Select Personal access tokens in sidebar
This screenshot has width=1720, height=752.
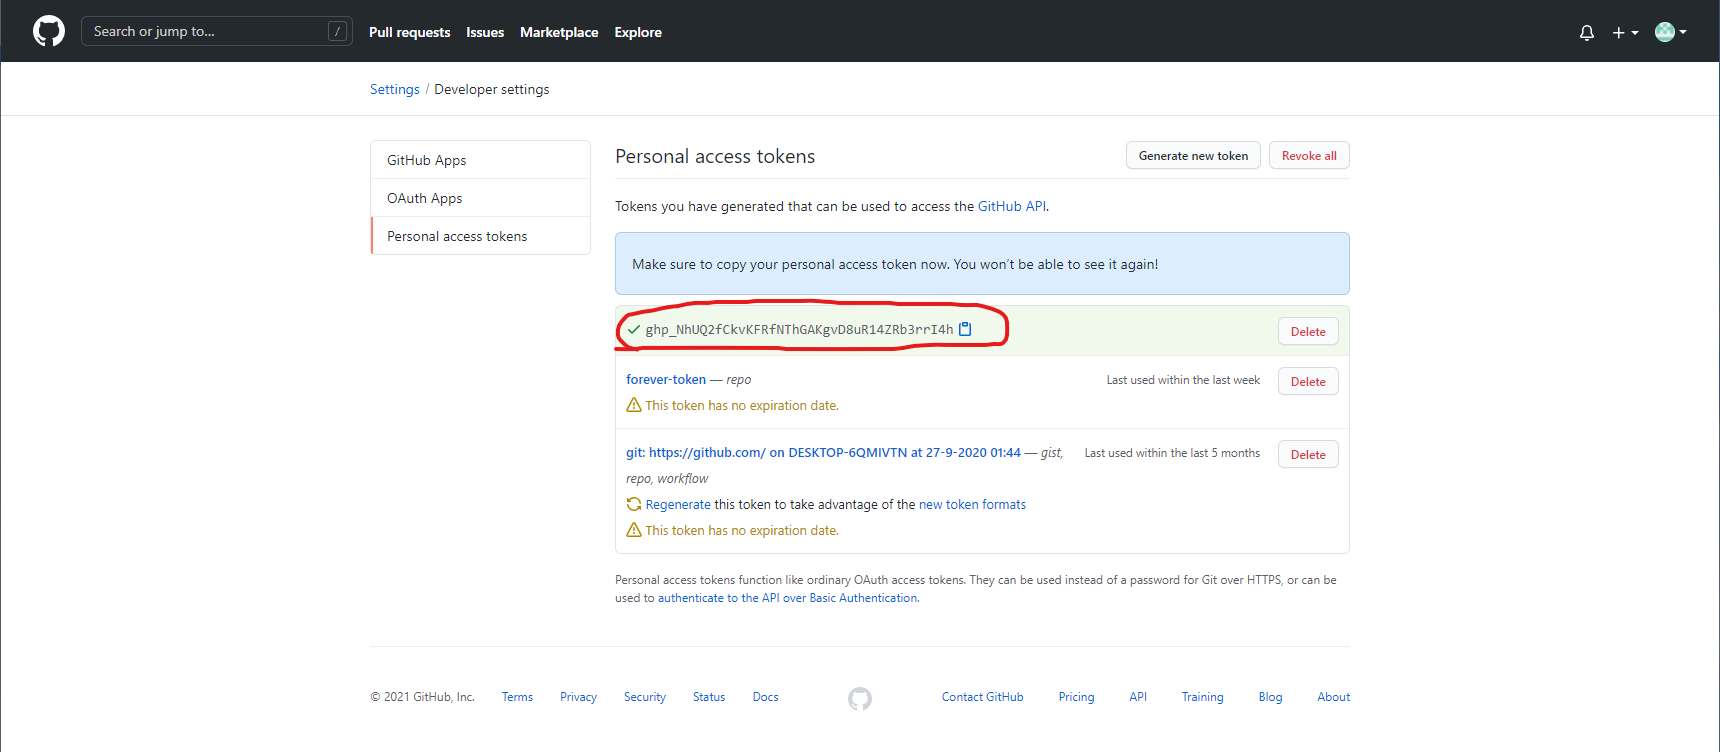click(480, 236)
